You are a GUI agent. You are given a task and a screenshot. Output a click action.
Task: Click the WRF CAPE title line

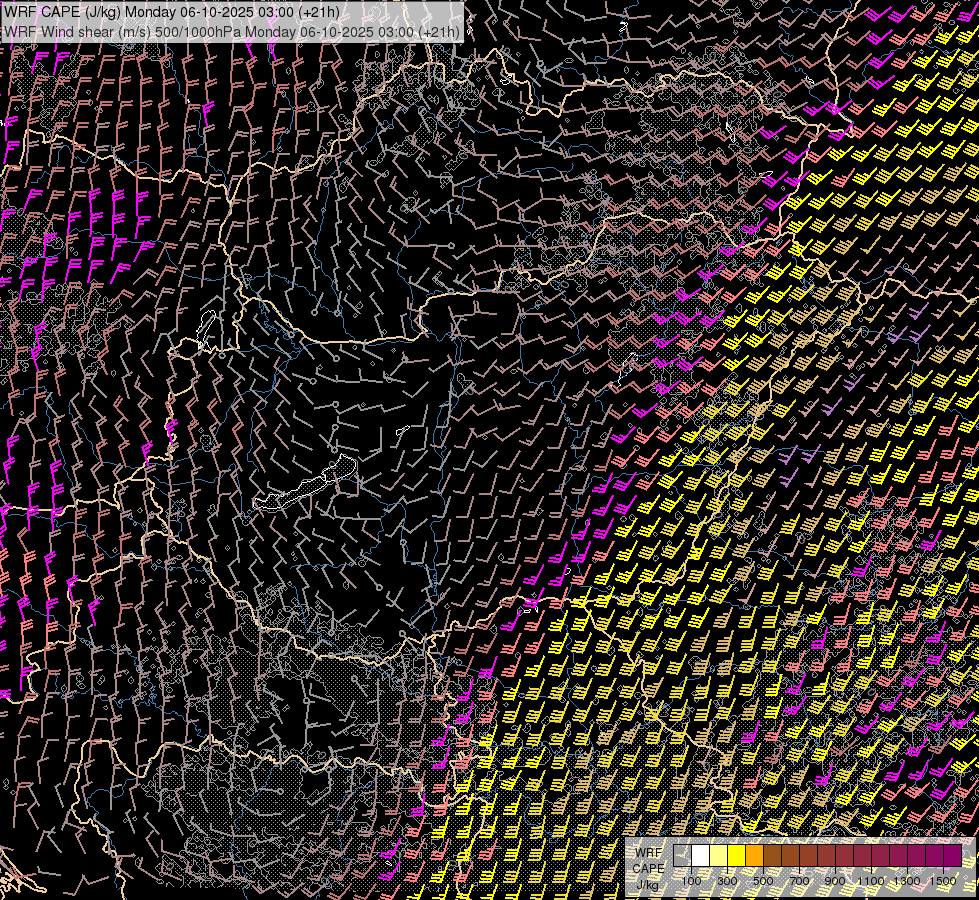172,12
